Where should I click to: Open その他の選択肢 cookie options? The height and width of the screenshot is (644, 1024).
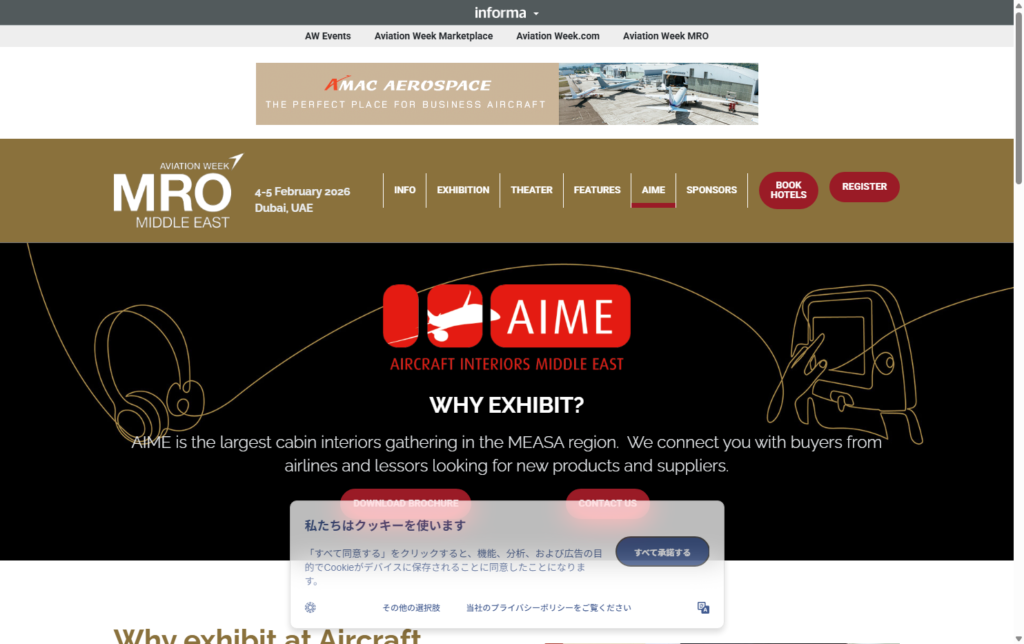pyautogui.click(x=409, y=607)
